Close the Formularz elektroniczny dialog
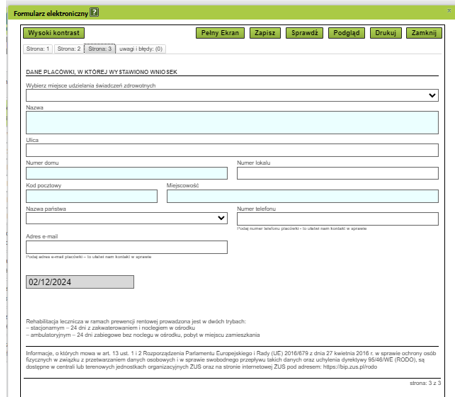Screen dimensions: 459x397 pyautogui.click(x=449, y=11)
